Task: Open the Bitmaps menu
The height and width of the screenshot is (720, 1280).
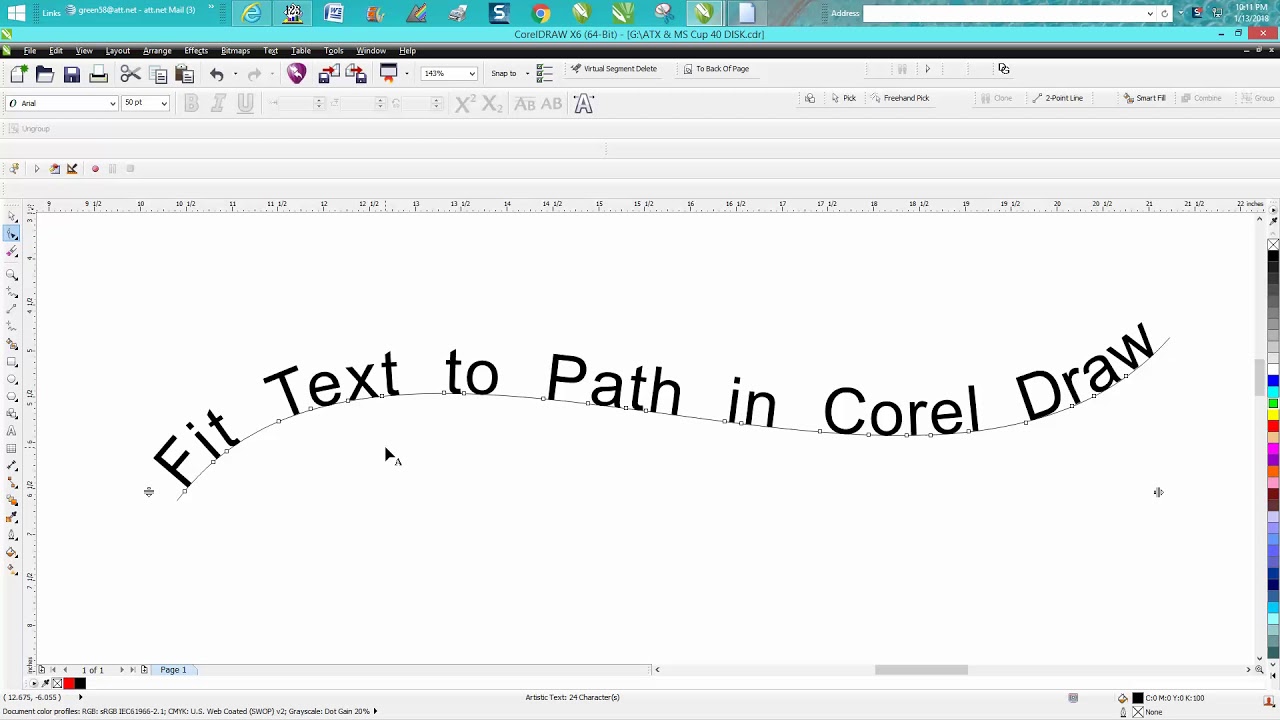Action: coord(235,51)
